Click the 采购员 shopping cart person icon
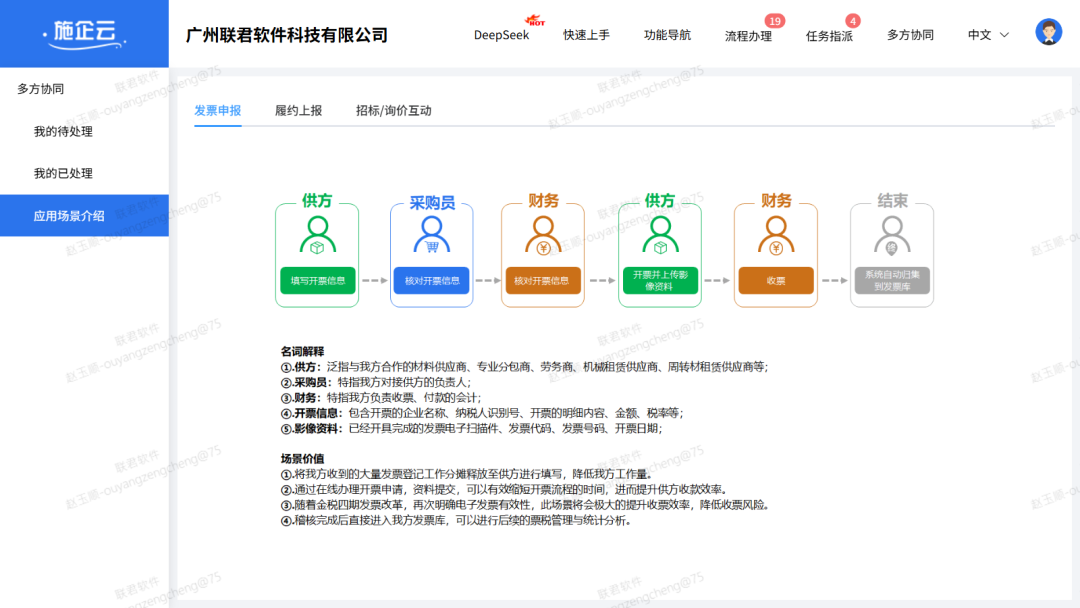Image resolution: width=1080 pixels, height=608 pixels. (x=432, y=235)
